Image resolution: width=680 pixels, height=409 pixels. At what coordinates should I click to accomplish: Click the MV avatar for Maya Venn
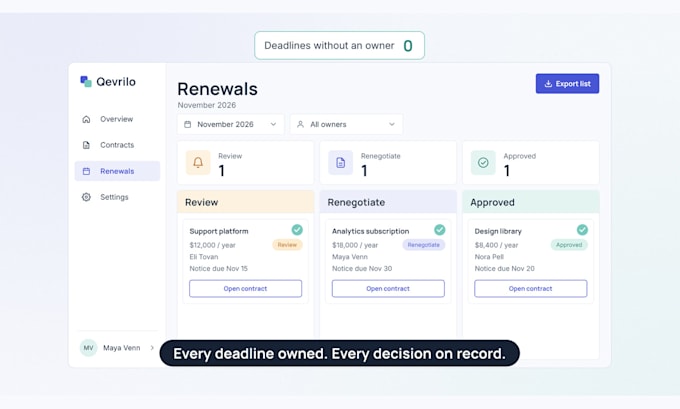coord(88,348)
